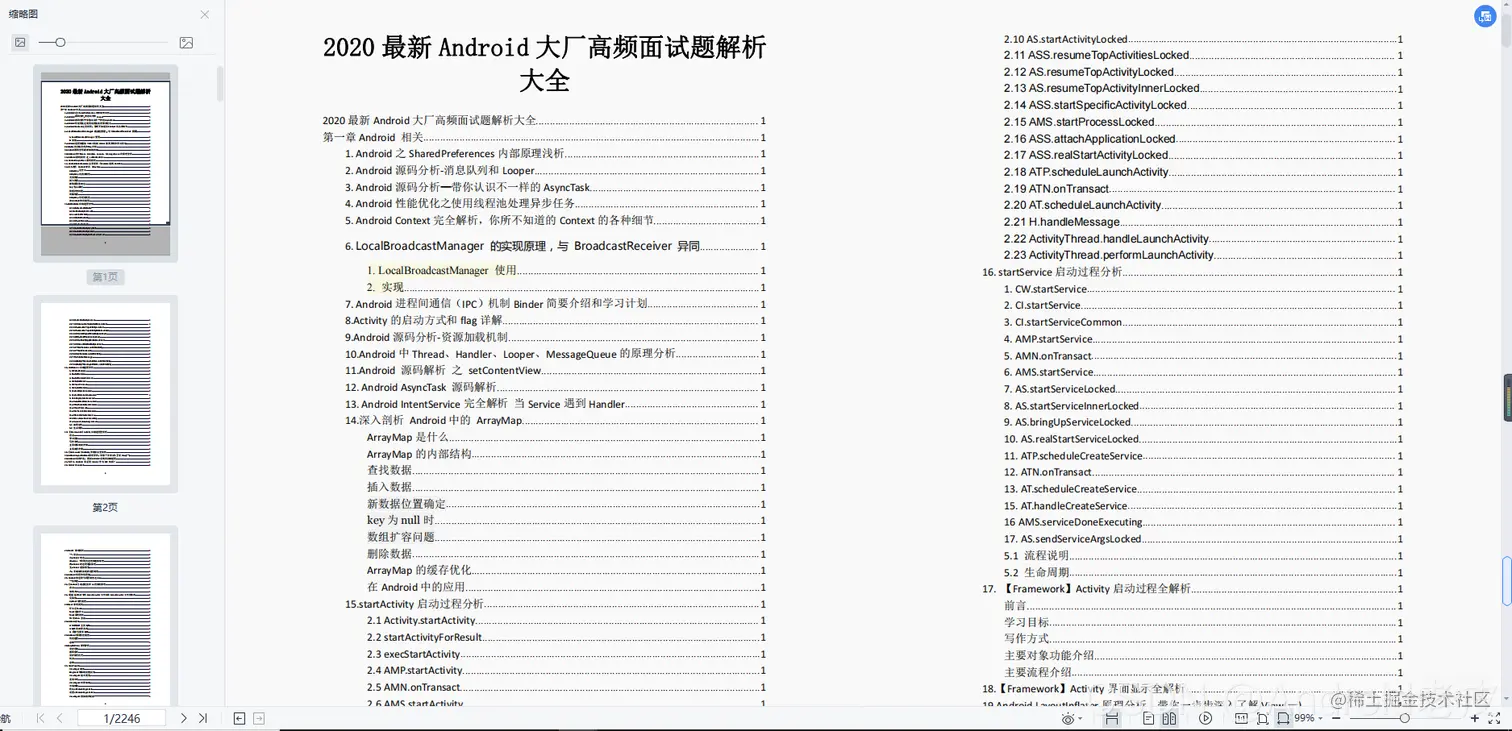The width and height of the screenshot is (1512, 731).
Task: Open entry '15.startActivity 启动过程分析'
Action: click(414, 604)
